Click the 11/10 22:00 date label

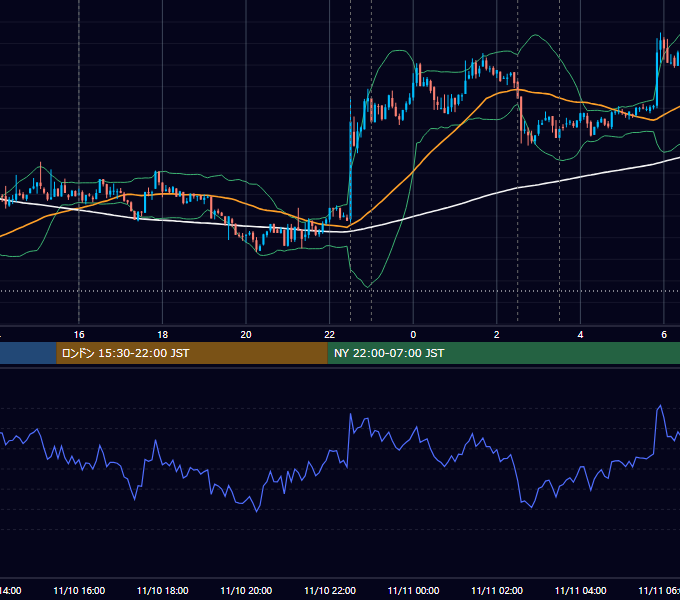(x=330, y=591)
